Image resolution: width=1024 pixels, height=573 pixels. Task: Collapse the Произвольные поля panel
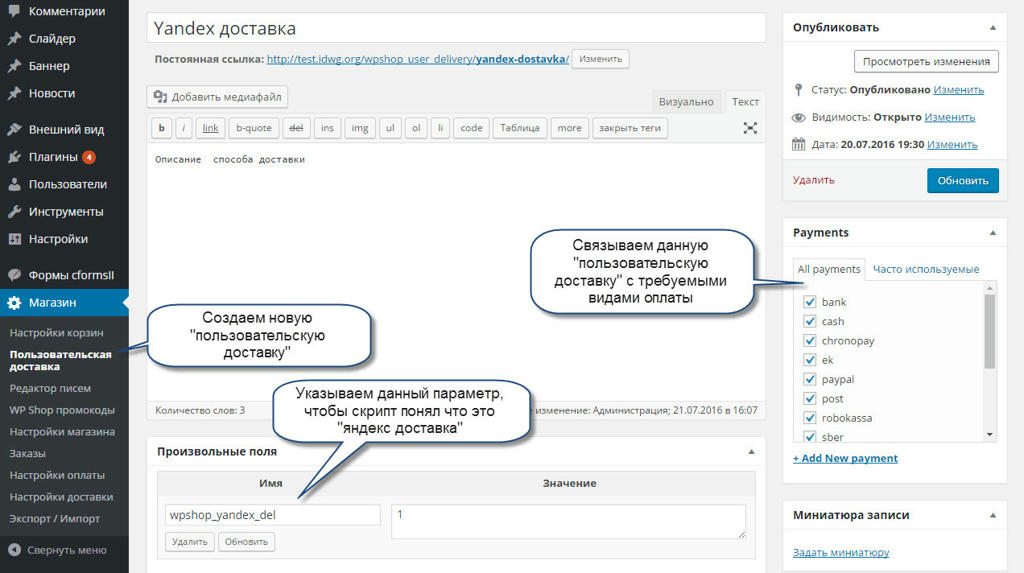[x=751, y=451]
